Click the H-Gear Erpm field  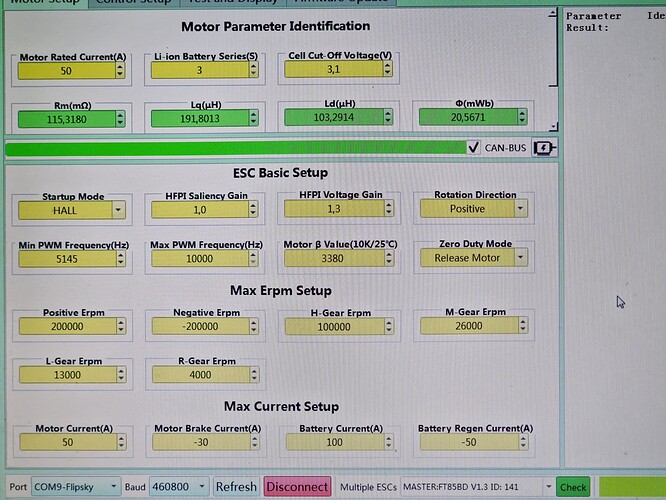[x=334, y=327]
